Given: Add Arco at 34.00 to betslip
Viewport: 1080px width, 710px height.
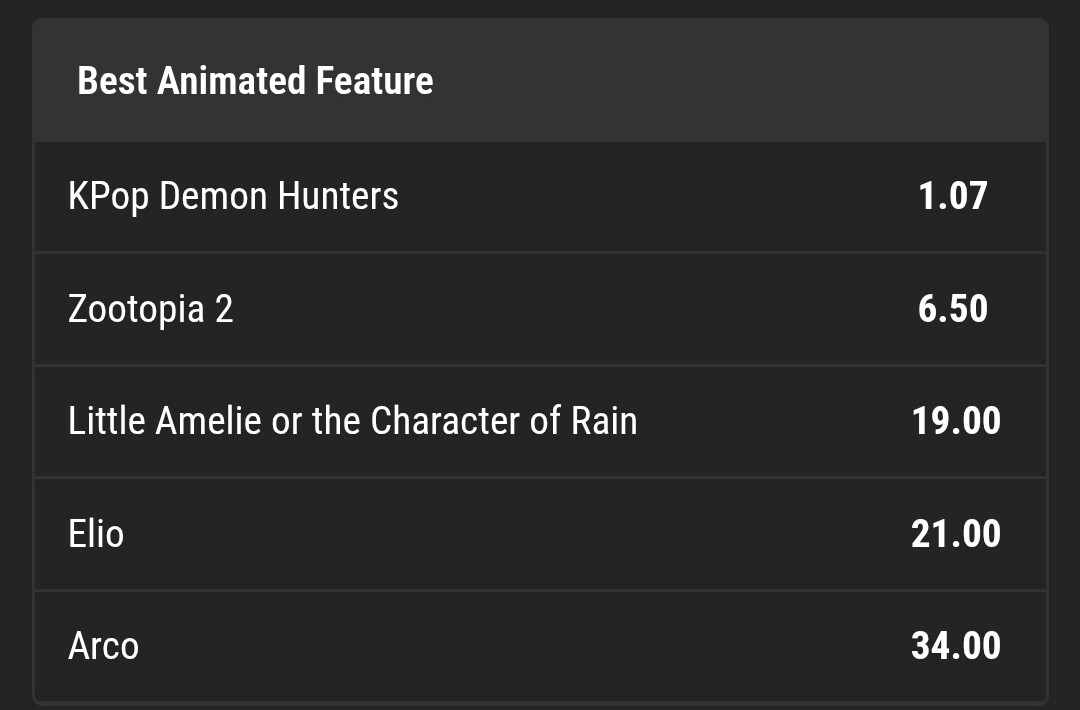Looking at the screenshot, I should pyautogui.click(x=955, y=646).
